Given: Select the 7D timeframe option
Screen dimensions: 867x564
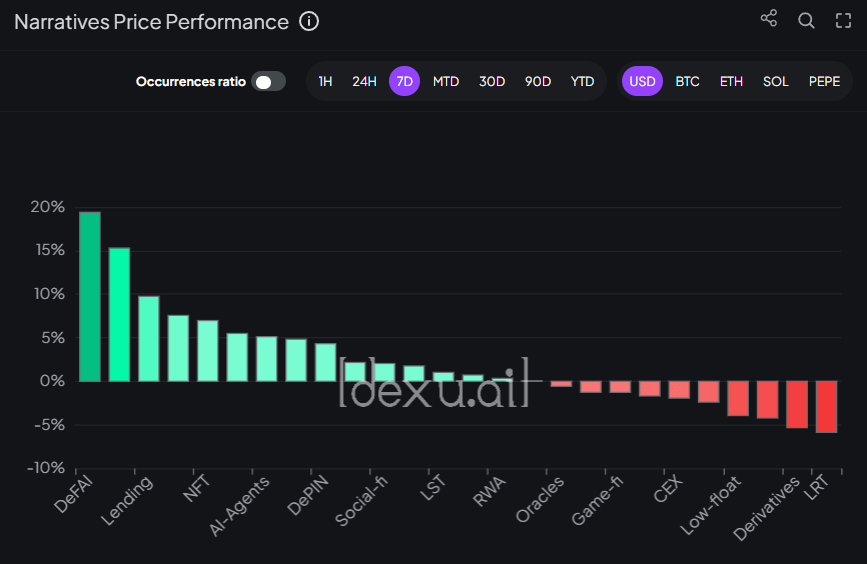Looking at the screenshot, I should pos(404,81).
